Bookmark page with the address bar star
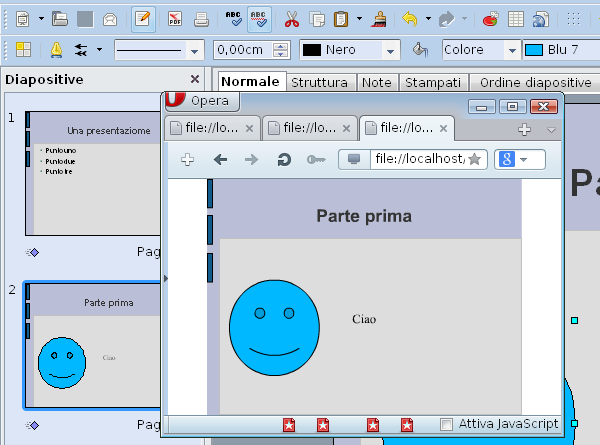Viewport: 600px width, 445px height. coord(474,159)
